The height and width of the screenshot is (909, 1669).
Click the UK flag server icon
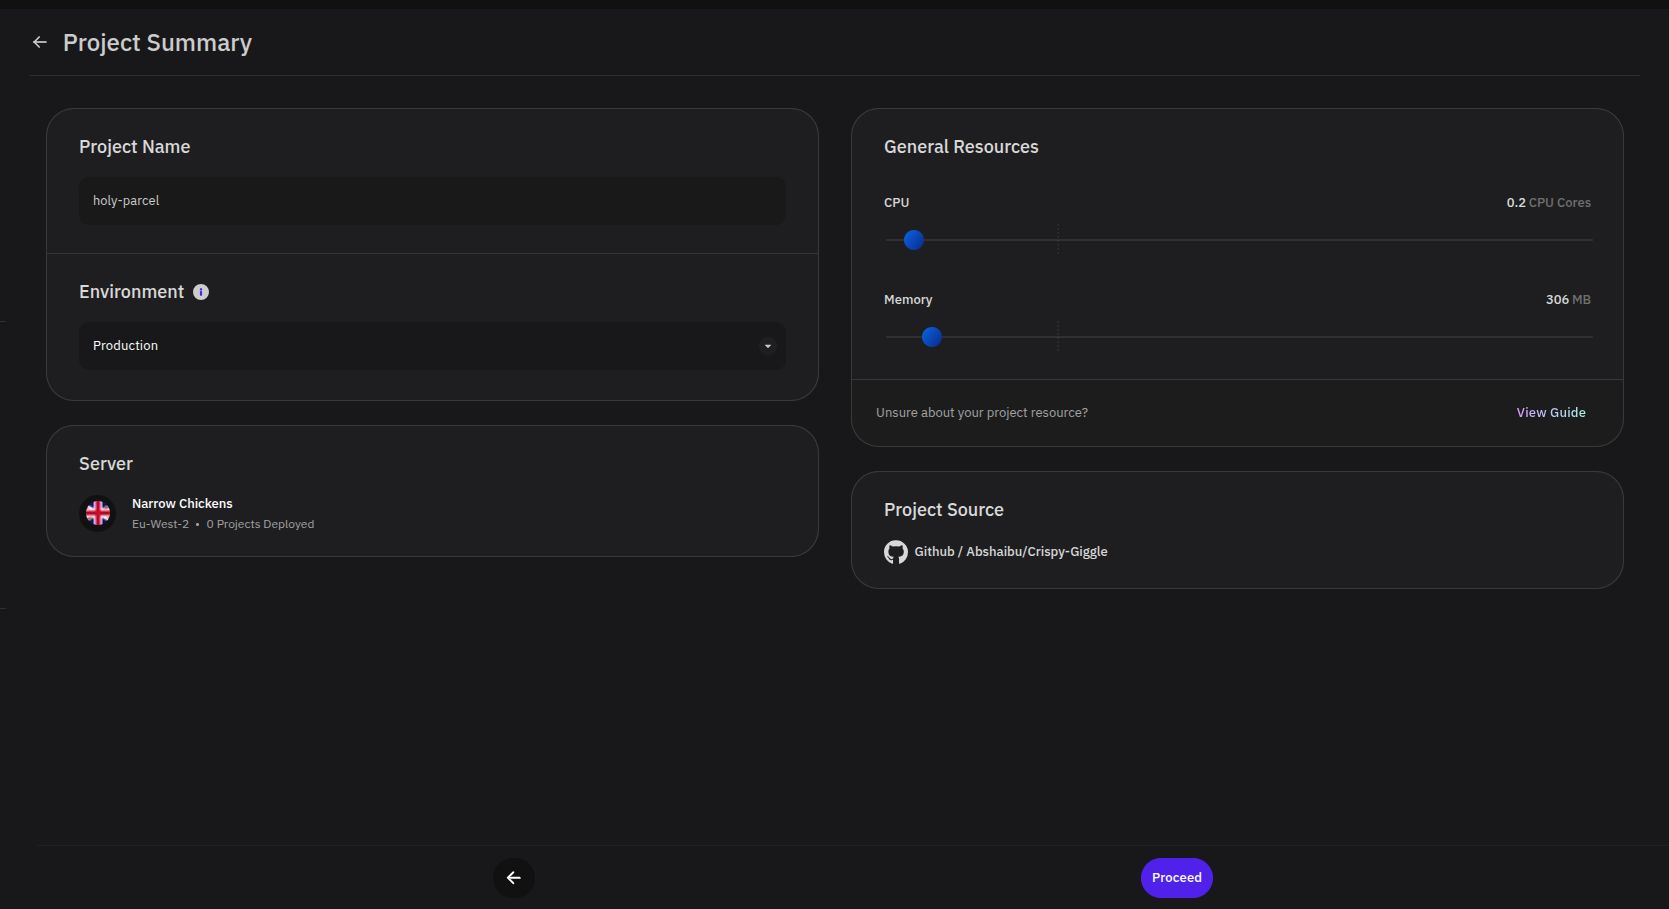pyautogui.click(x=98, y=513)
